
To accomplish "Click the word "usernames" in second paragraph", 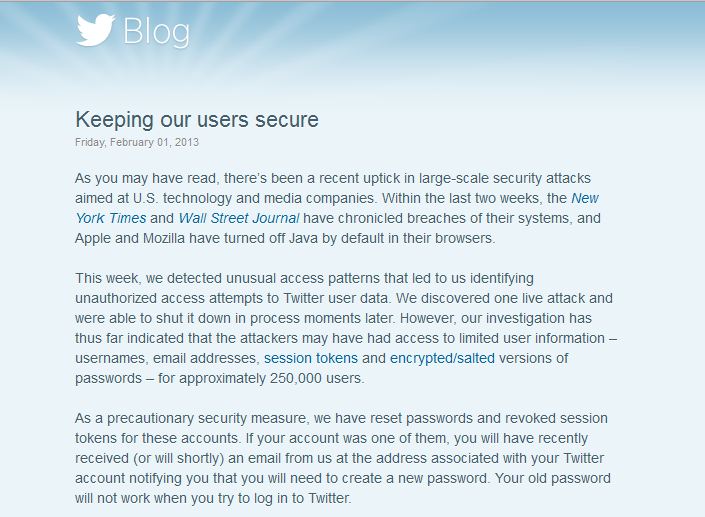I will point(110,358).
